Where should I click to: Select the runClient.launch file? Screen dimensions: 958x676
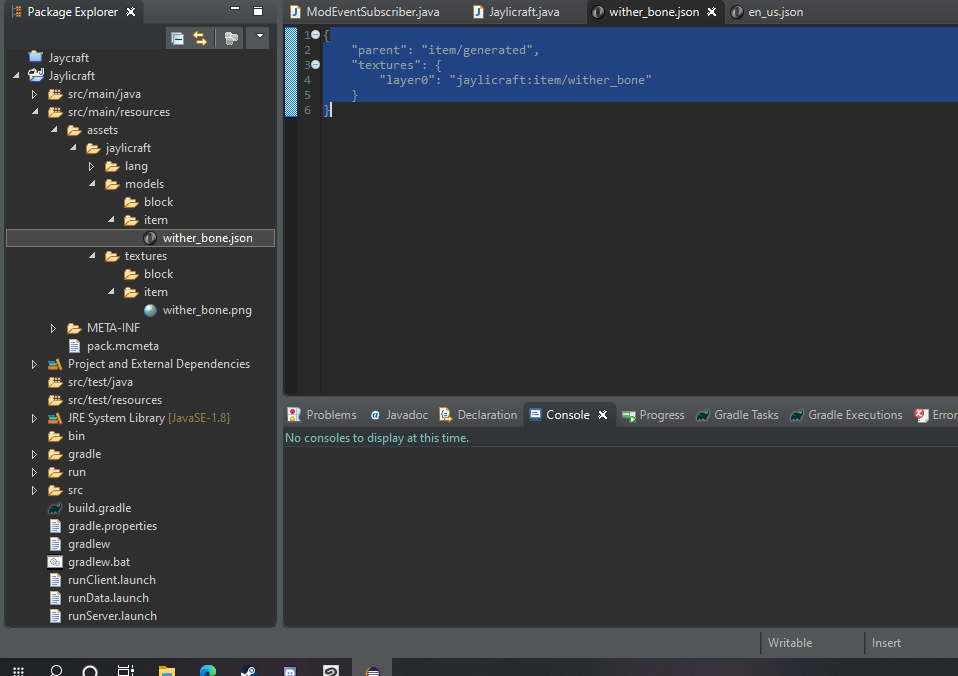point(111,580)
